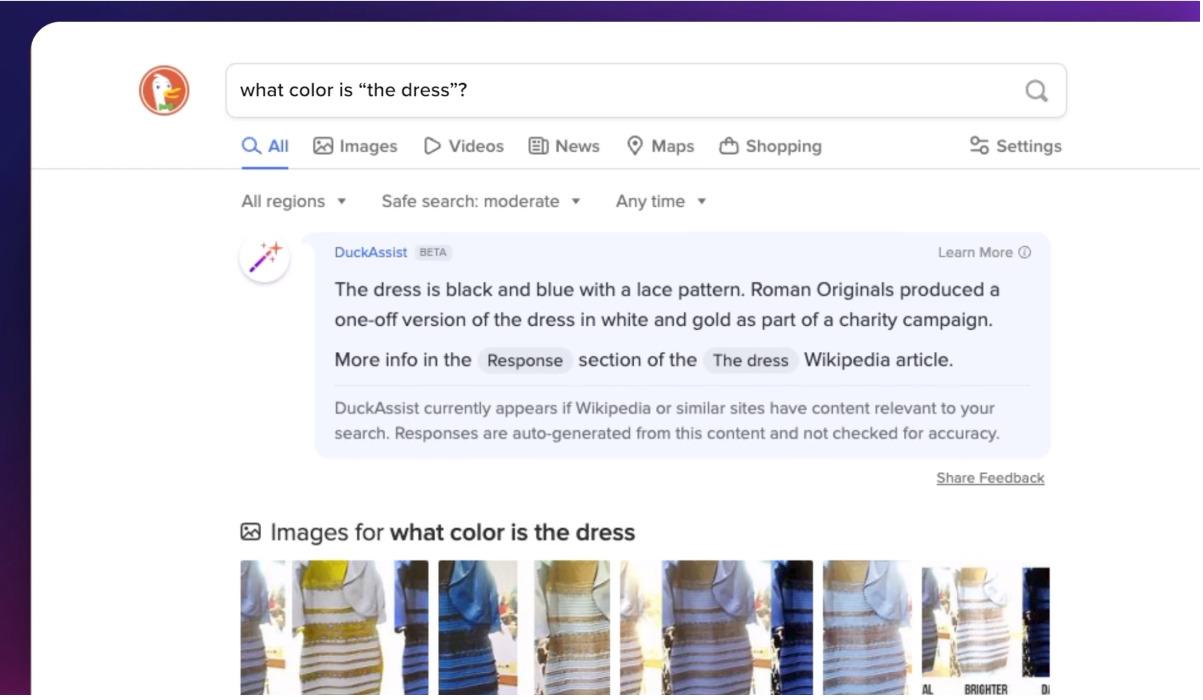Click the DuckDuckGo duck logo
Screen dimensions: 1203x700
click(x=164, y=91)
